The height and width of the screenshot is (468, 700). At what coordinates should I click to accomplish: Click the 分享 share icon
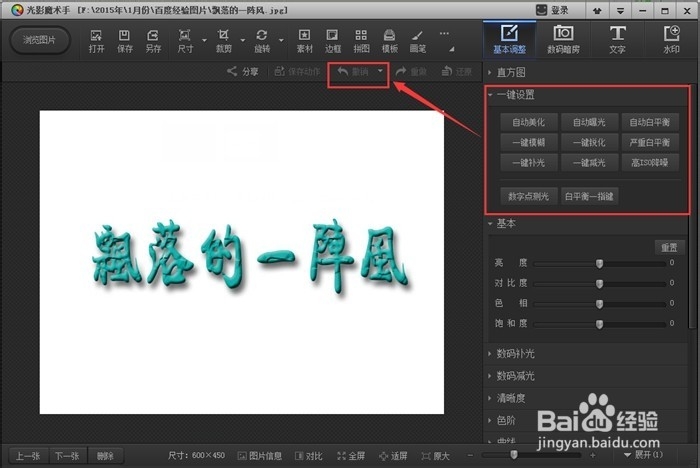[243, 71]
